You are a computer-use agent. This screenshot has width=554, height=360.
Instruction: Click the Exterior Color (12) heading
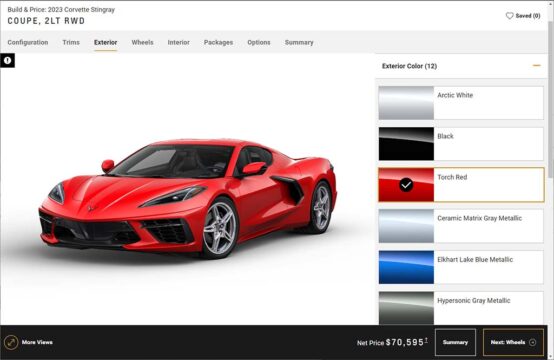click(x=409, y=66)
